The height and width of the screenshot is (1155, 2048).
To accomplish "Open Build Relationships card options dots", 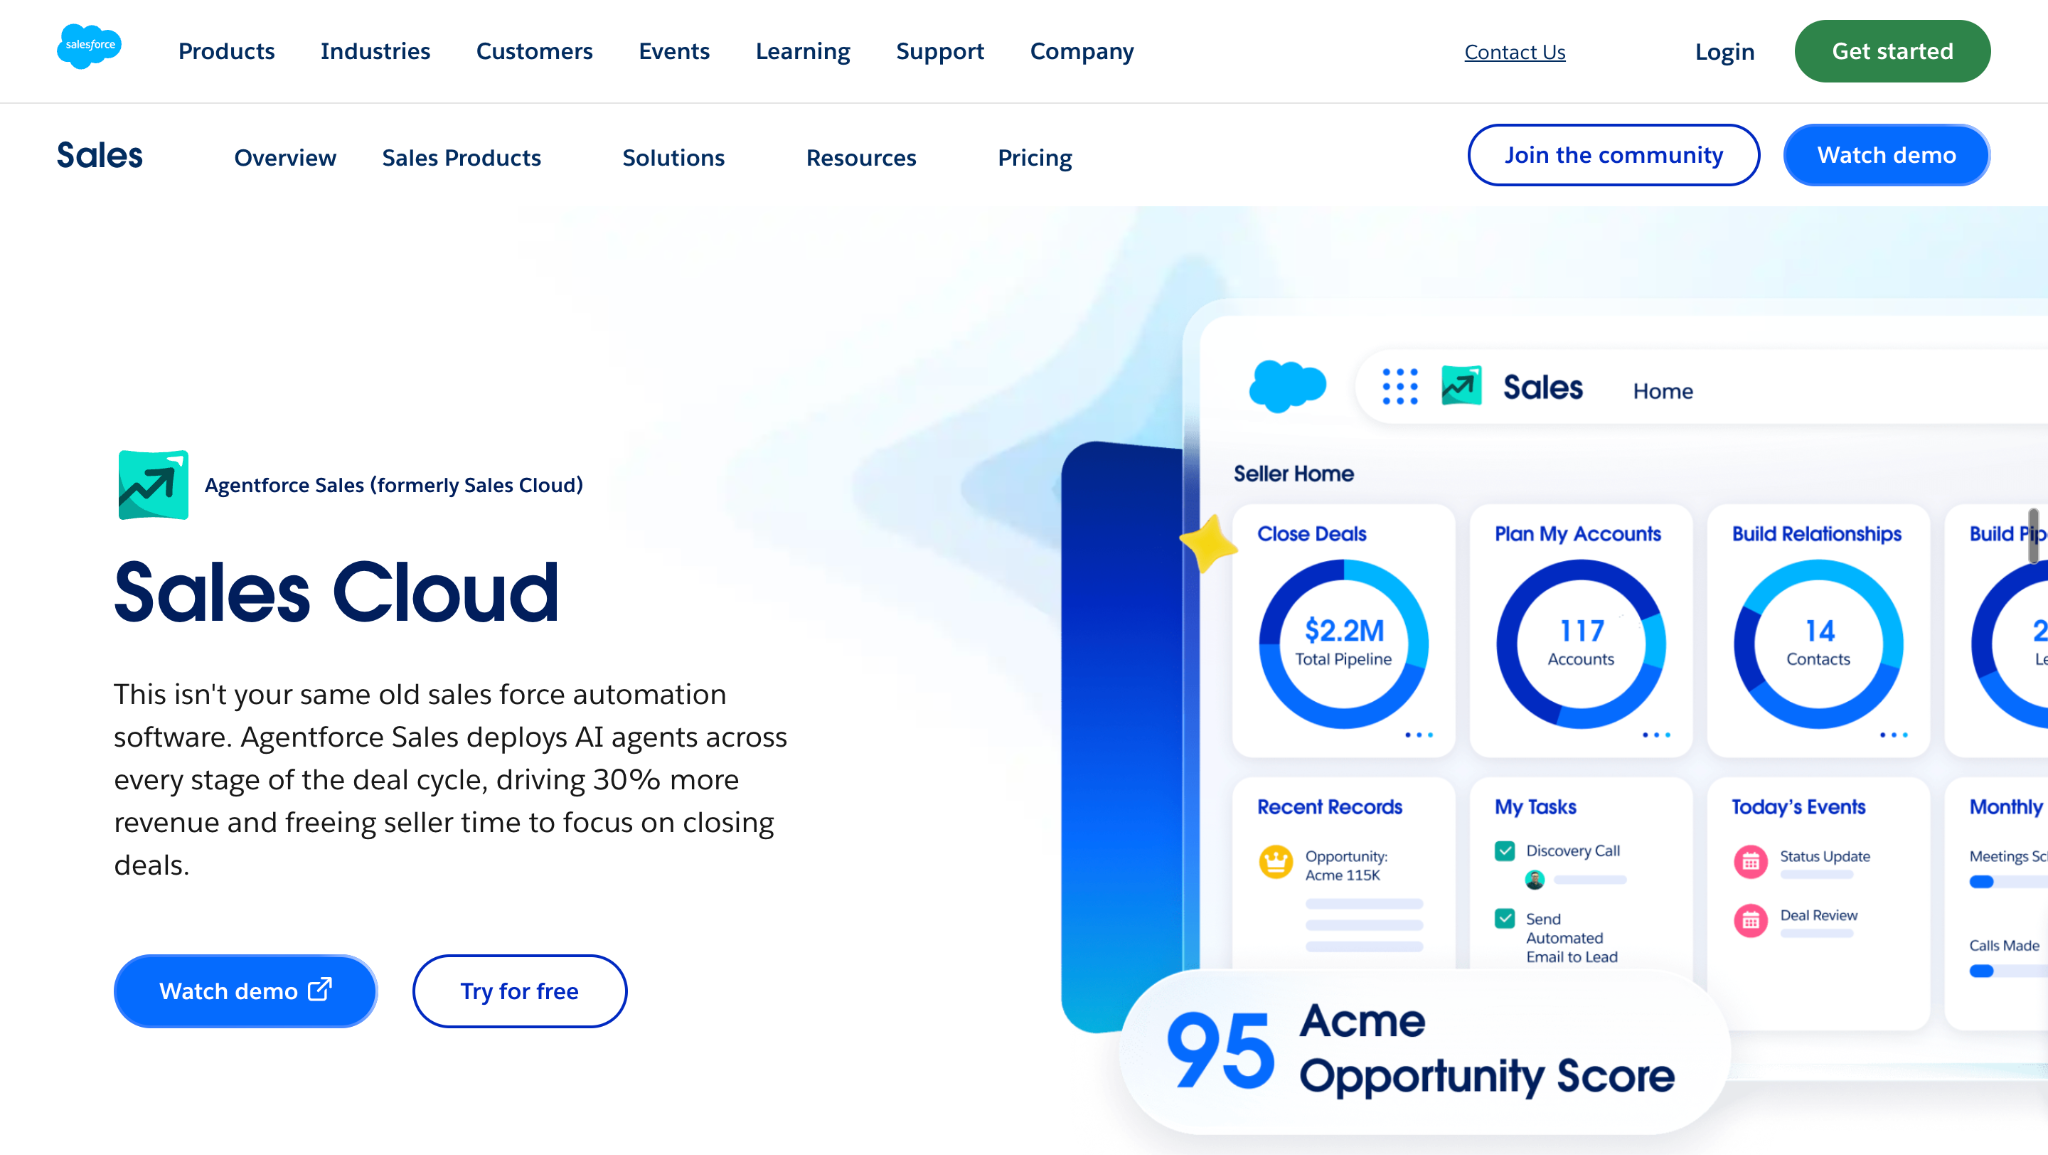I will [x=1894, y=735].
